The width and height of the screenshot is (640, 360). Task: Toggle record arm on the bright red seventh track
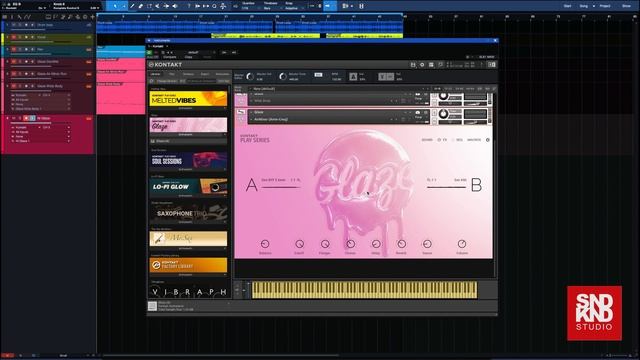pos(26,118)
